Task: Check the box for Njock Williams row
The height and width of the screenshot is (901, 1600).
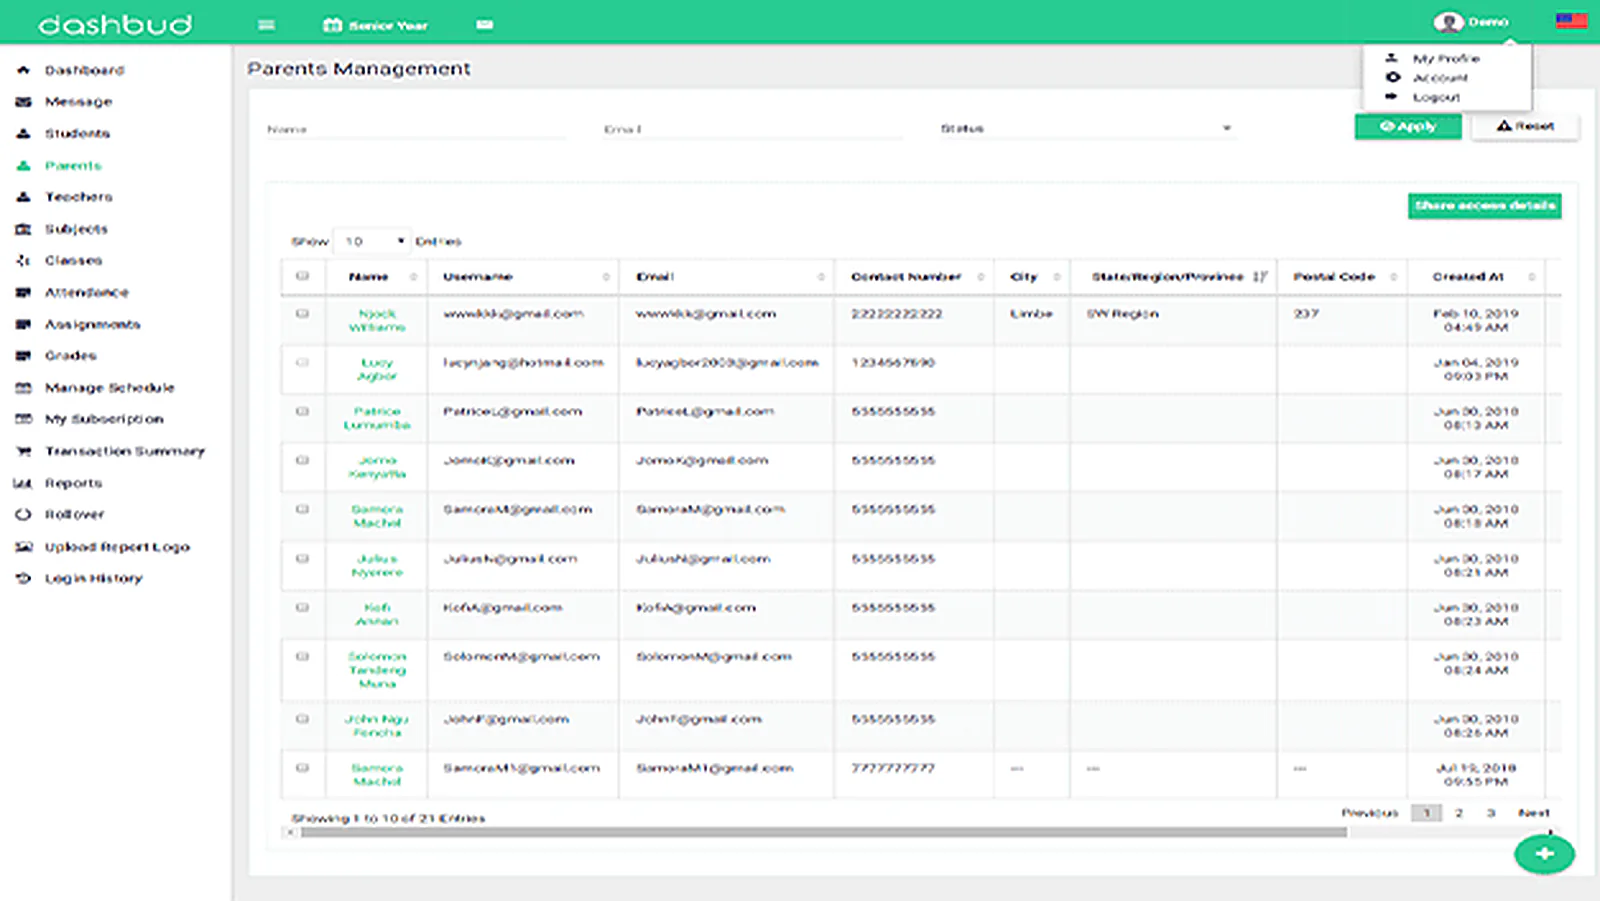Action: coord(303,313)
